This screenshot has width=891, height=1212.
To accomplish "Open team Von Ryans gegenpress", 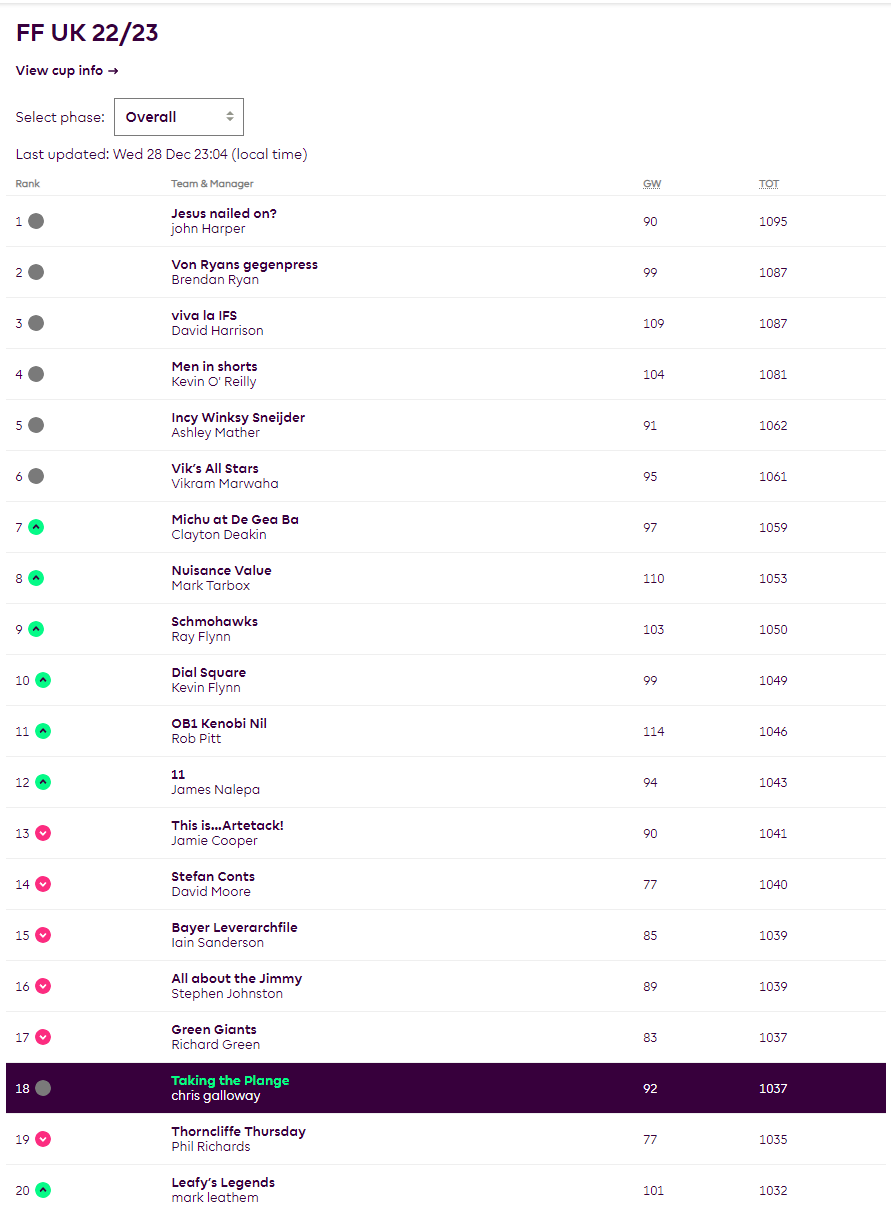I will tap(244, 264).
